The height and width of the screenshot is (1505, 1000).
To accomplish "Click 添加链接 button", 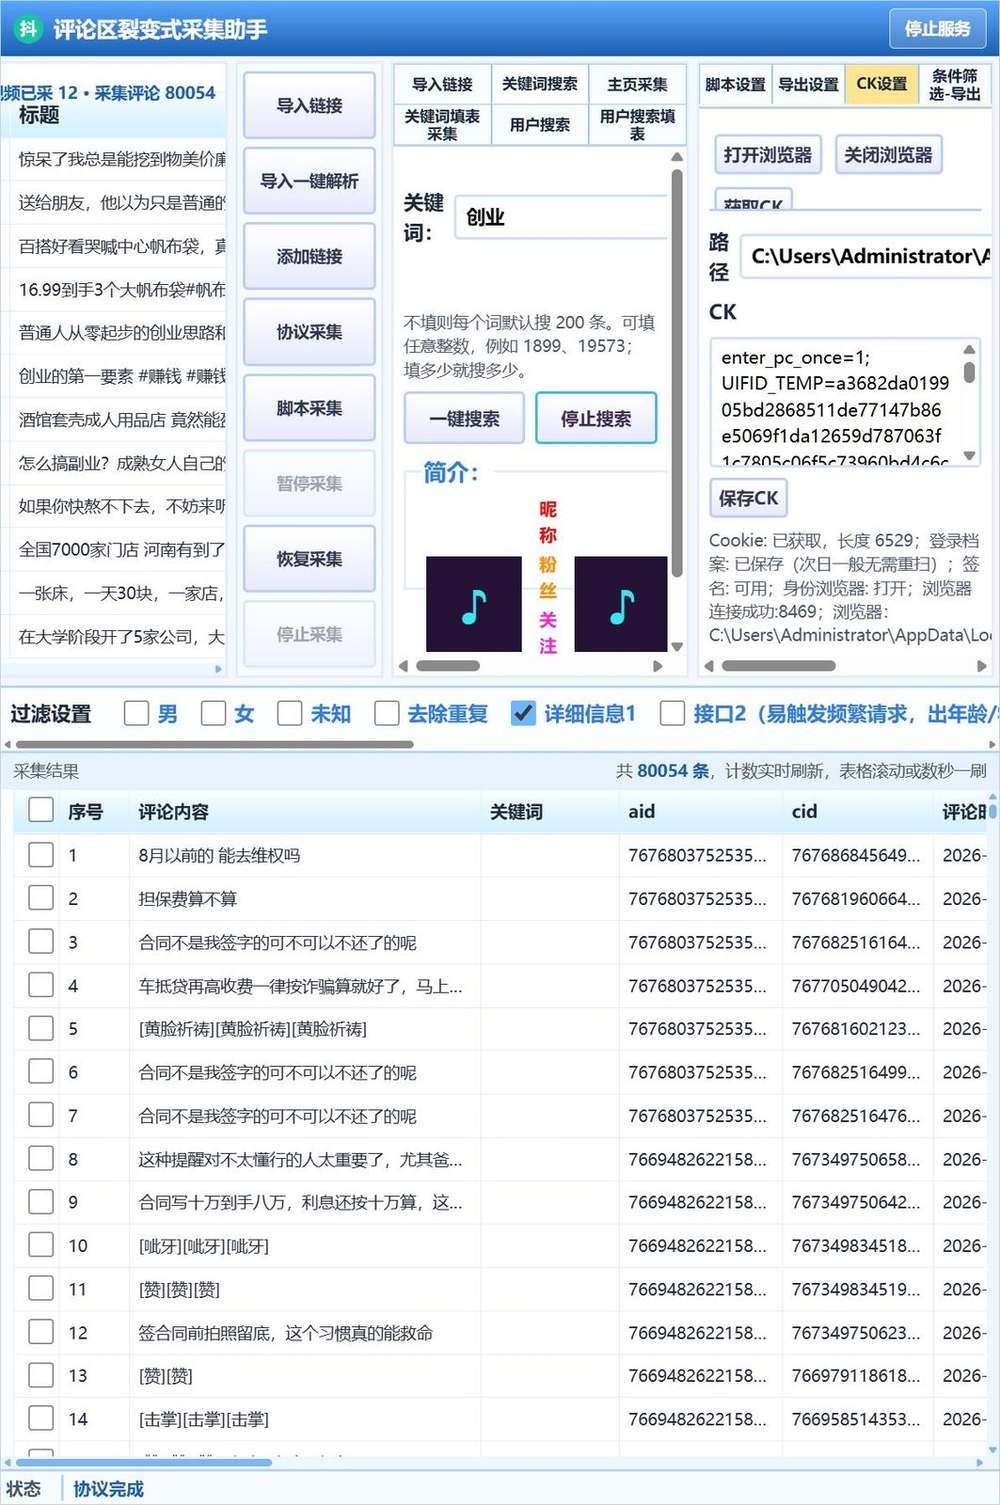I will 309,257.
